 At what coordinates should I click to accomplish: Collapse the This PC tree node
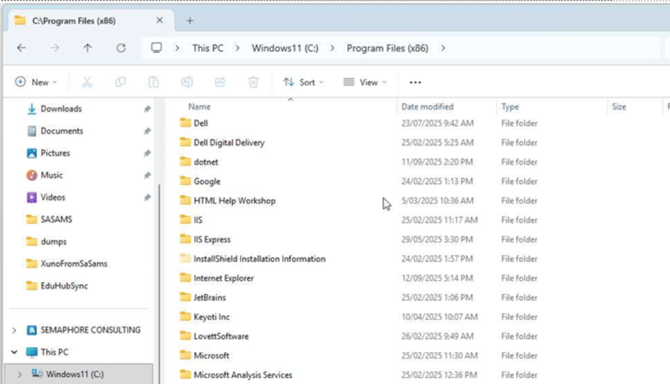tap(14, 352)
